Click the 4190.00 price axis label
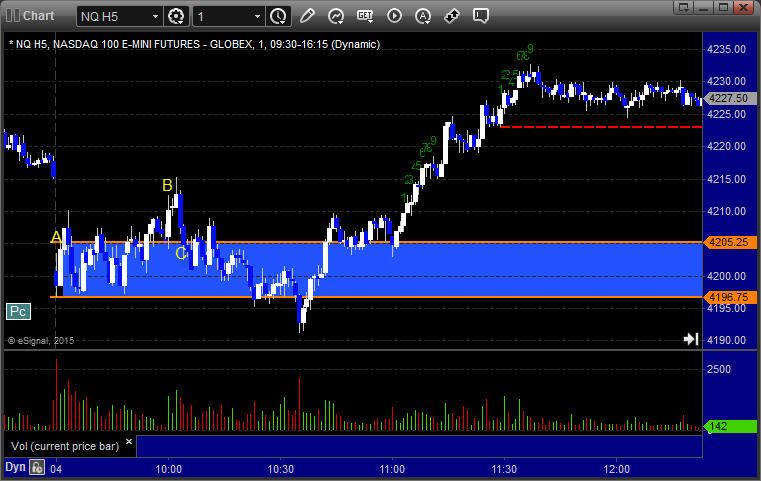The height and width of the screenshot is (481, 761). click(x=727, y=340)
